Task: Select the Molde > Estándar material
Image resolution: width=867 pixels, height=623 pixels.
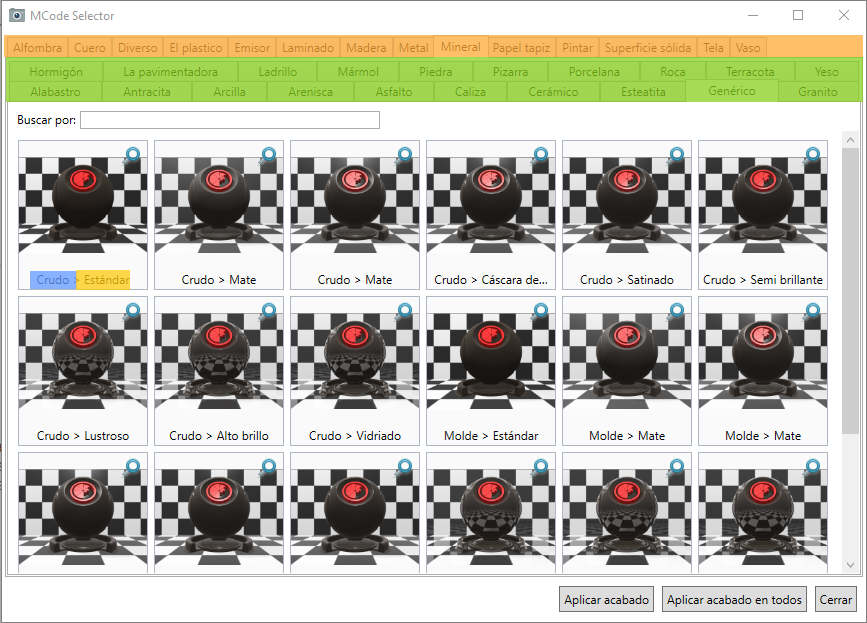Action: (491, 371)
